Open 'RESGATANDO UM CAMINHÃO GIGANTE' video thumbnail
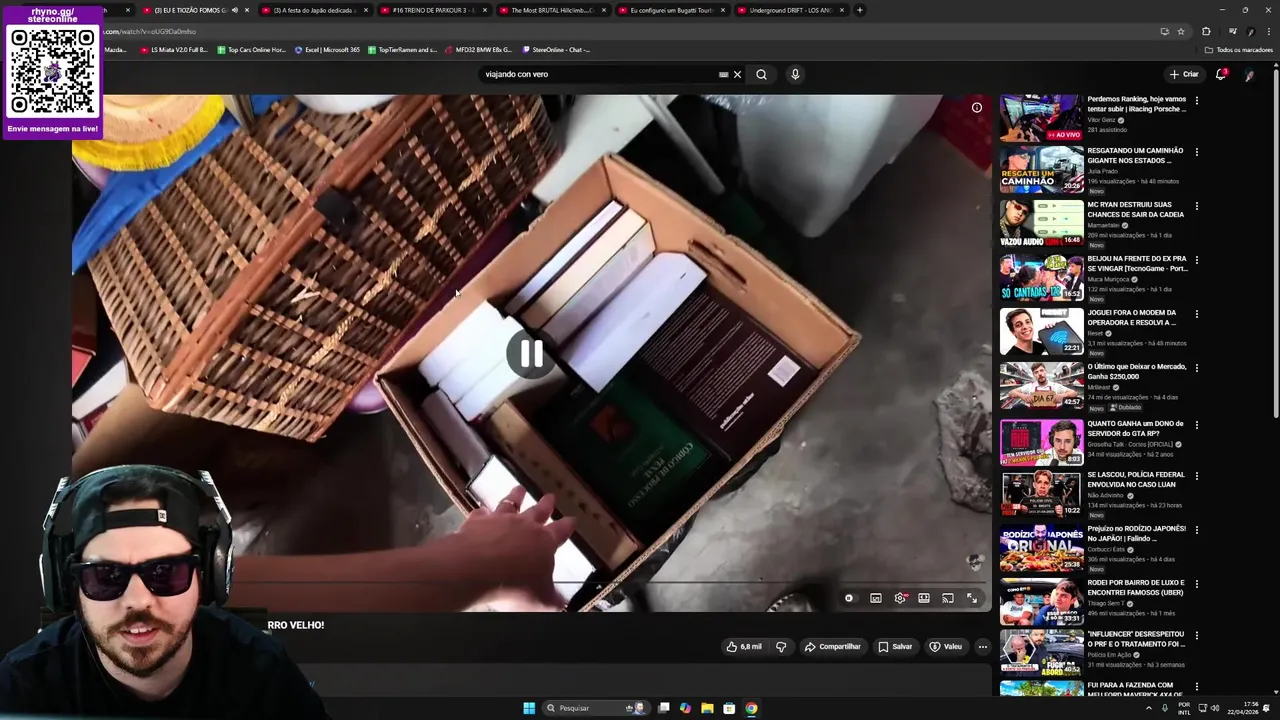This screenshot has width=1280, height=720. click(1041, 169)
